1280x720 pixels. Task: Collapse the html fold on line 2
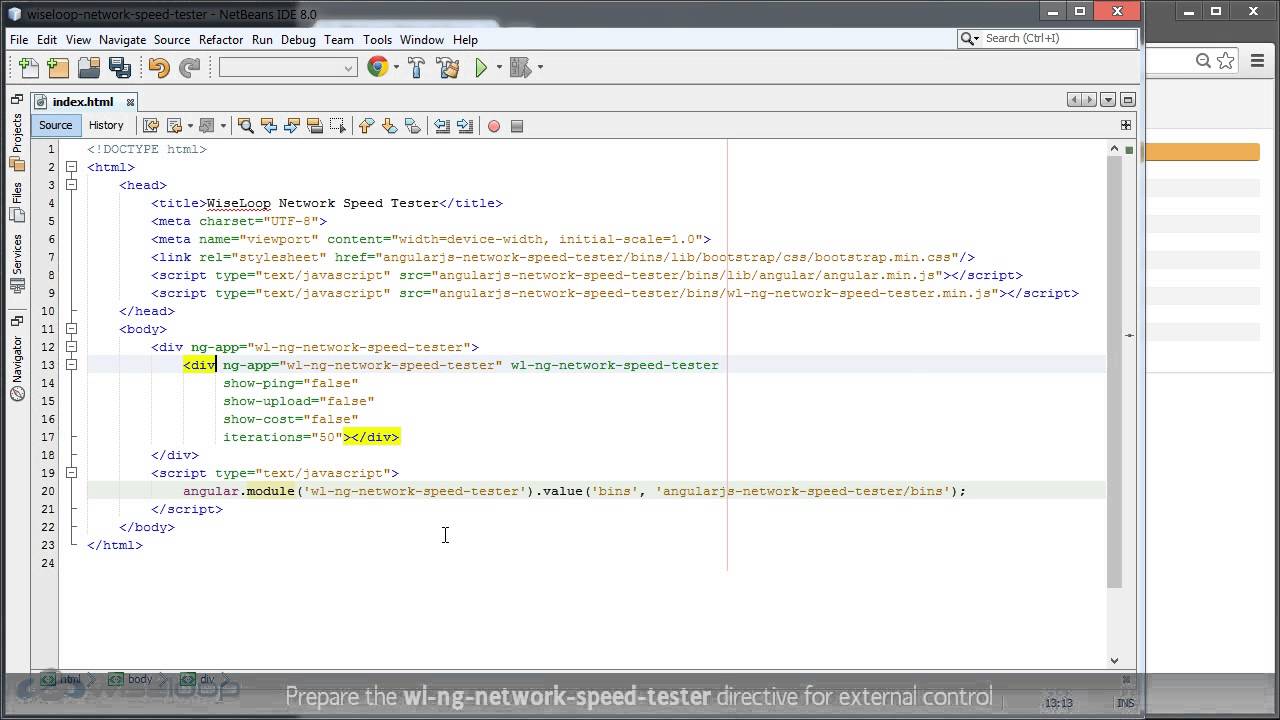pos(71,167)
